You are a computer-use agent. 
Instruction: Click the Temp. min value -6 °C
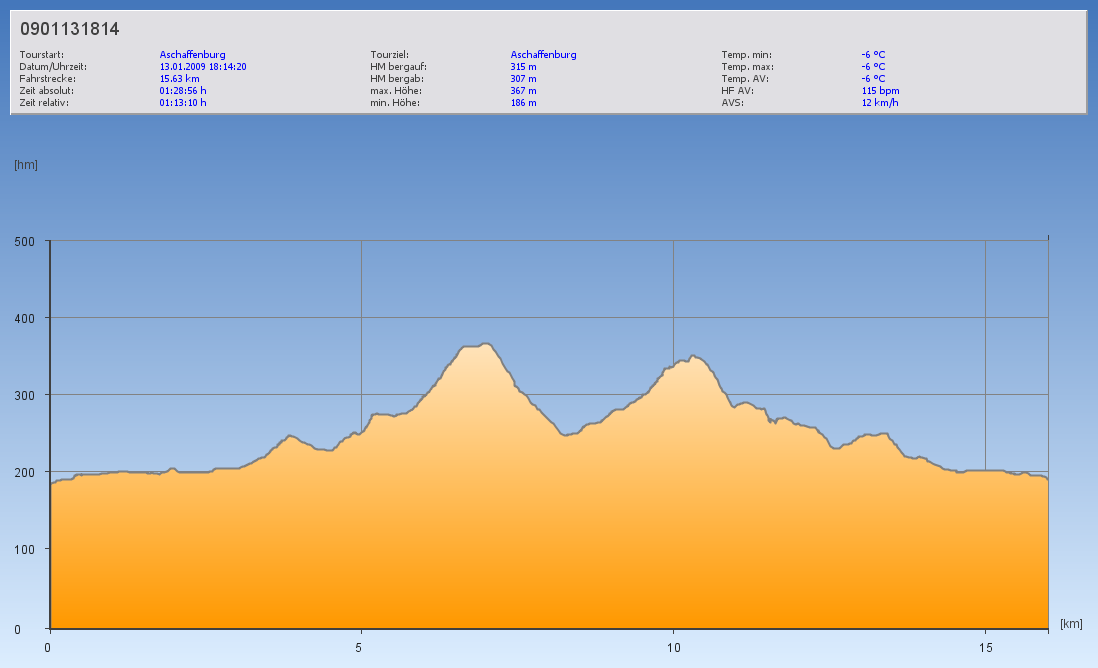pos(873,55)
